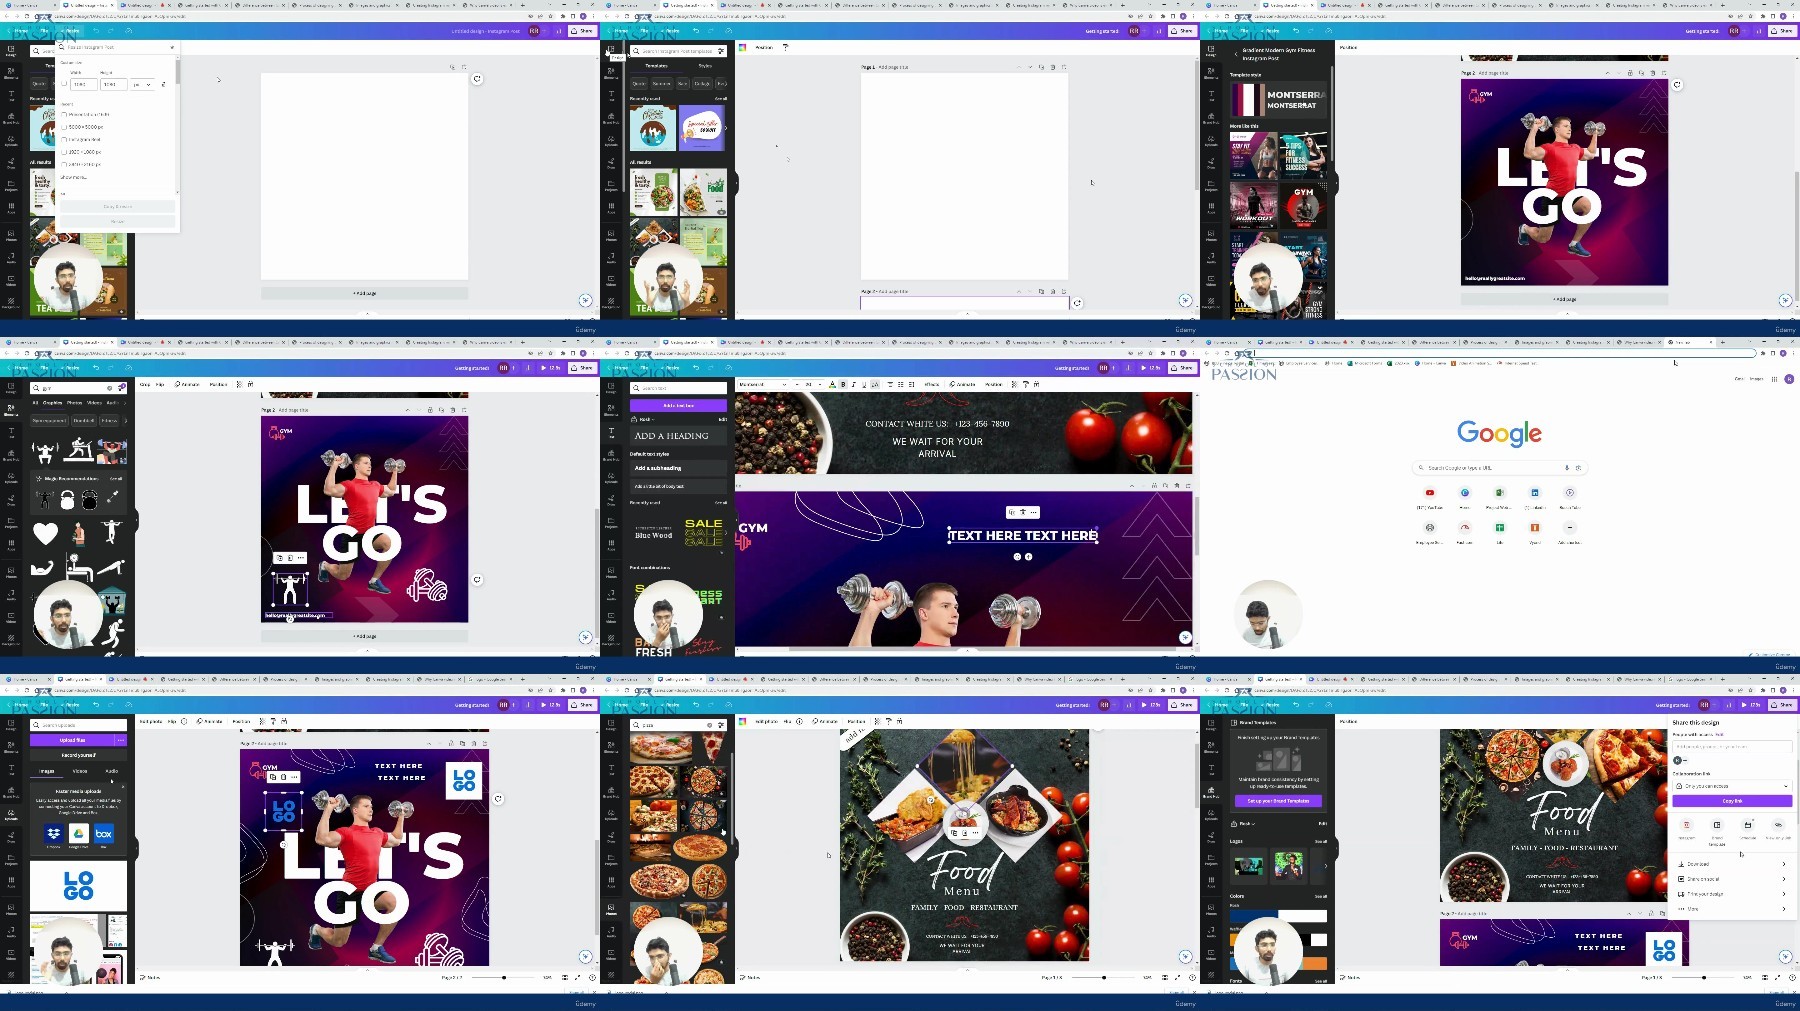Expand Print your design in the share panel

pyautogui.click(x=1732, y=894)
